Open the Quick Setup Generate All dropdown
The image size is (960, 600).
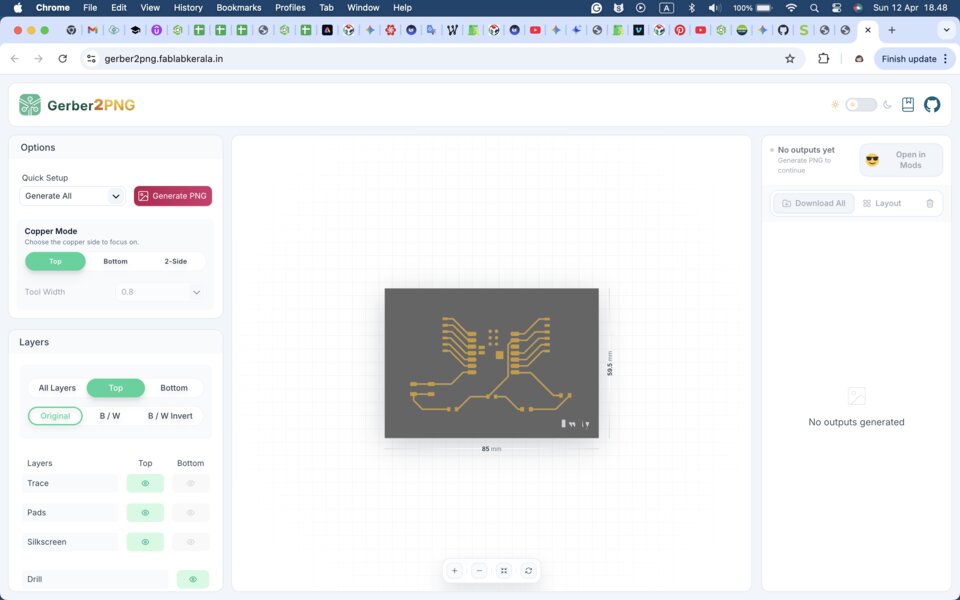pyautogui.click(x=72, y=196)
